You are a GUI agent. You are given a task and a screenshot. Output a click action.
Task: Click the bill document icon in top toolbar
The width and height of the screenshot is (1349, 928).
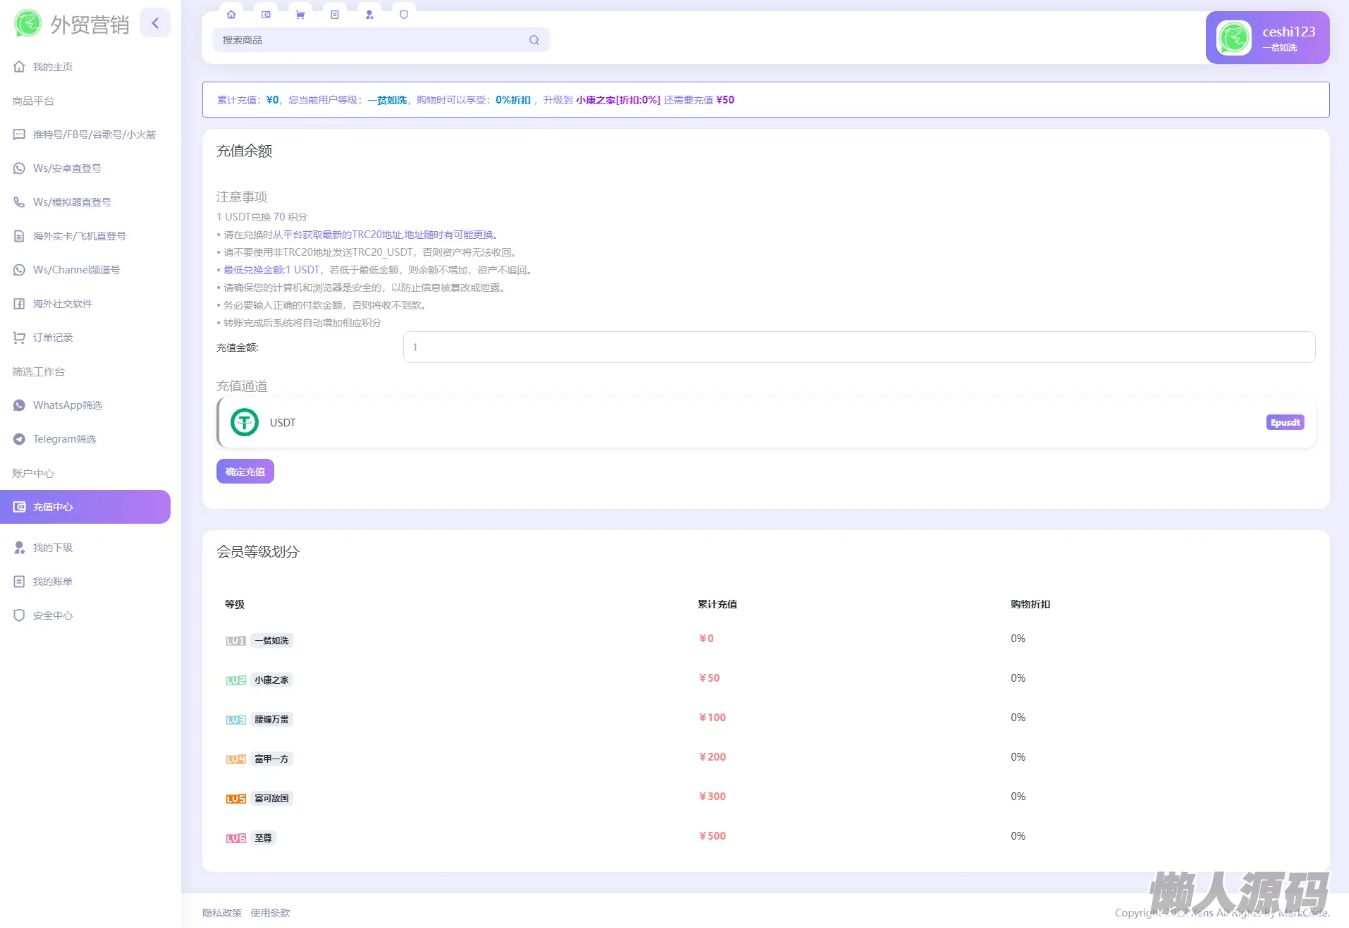click(335, 15)
